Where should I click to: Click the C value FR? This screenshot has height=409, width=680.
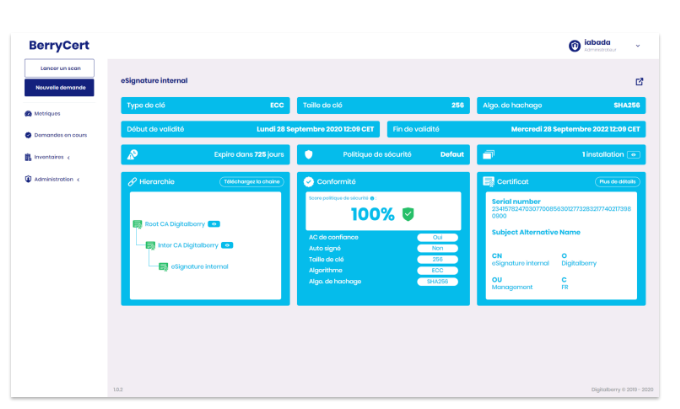(565, 287)
